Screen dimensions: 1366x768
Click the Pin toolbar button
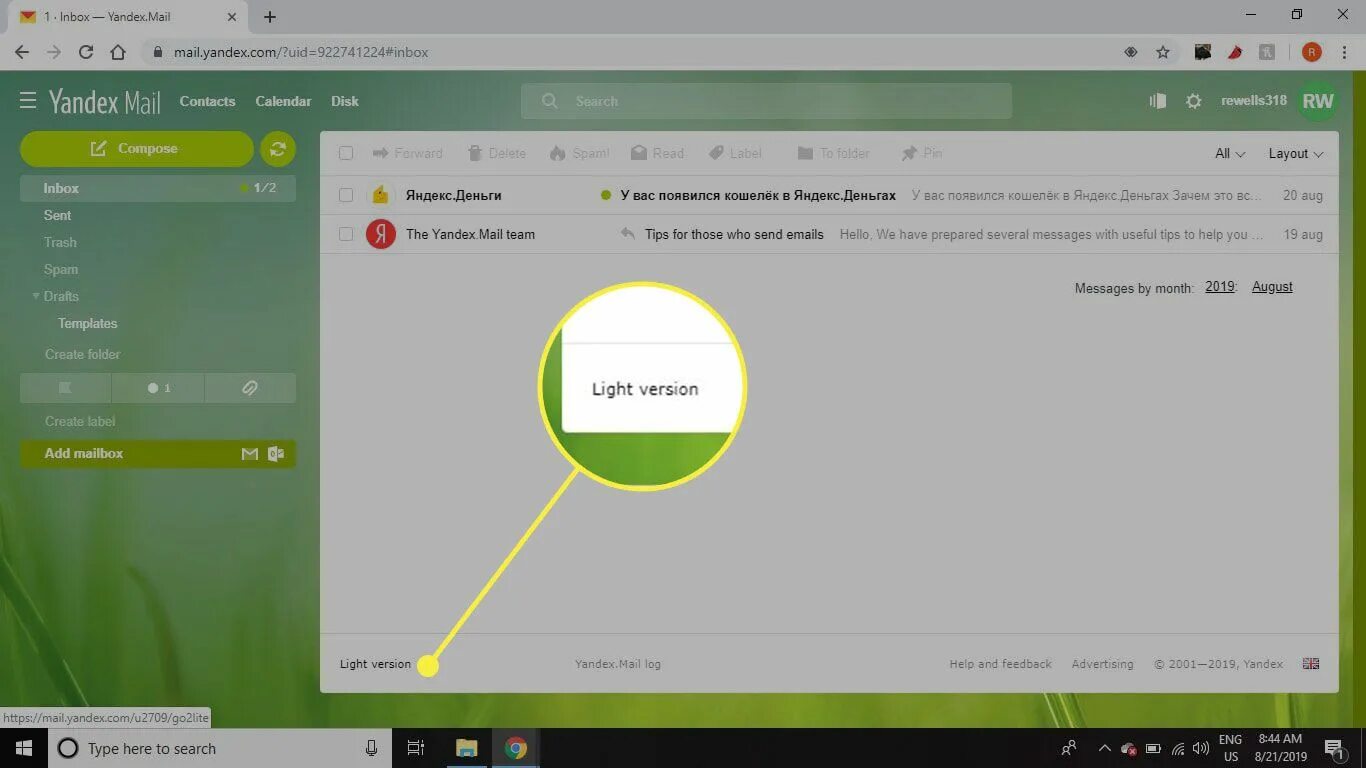921,153
